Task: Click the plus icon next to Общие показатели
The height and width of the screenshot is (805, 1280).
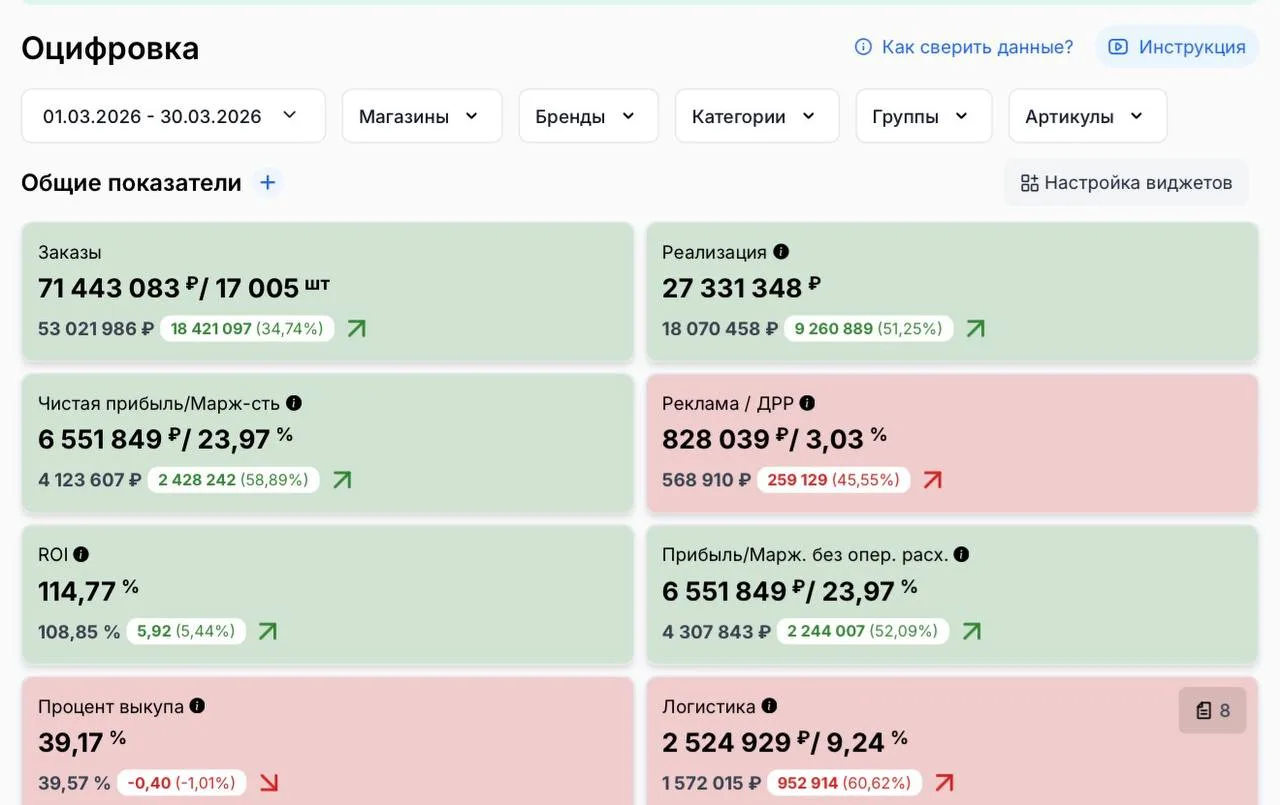Action: [267, 183]
